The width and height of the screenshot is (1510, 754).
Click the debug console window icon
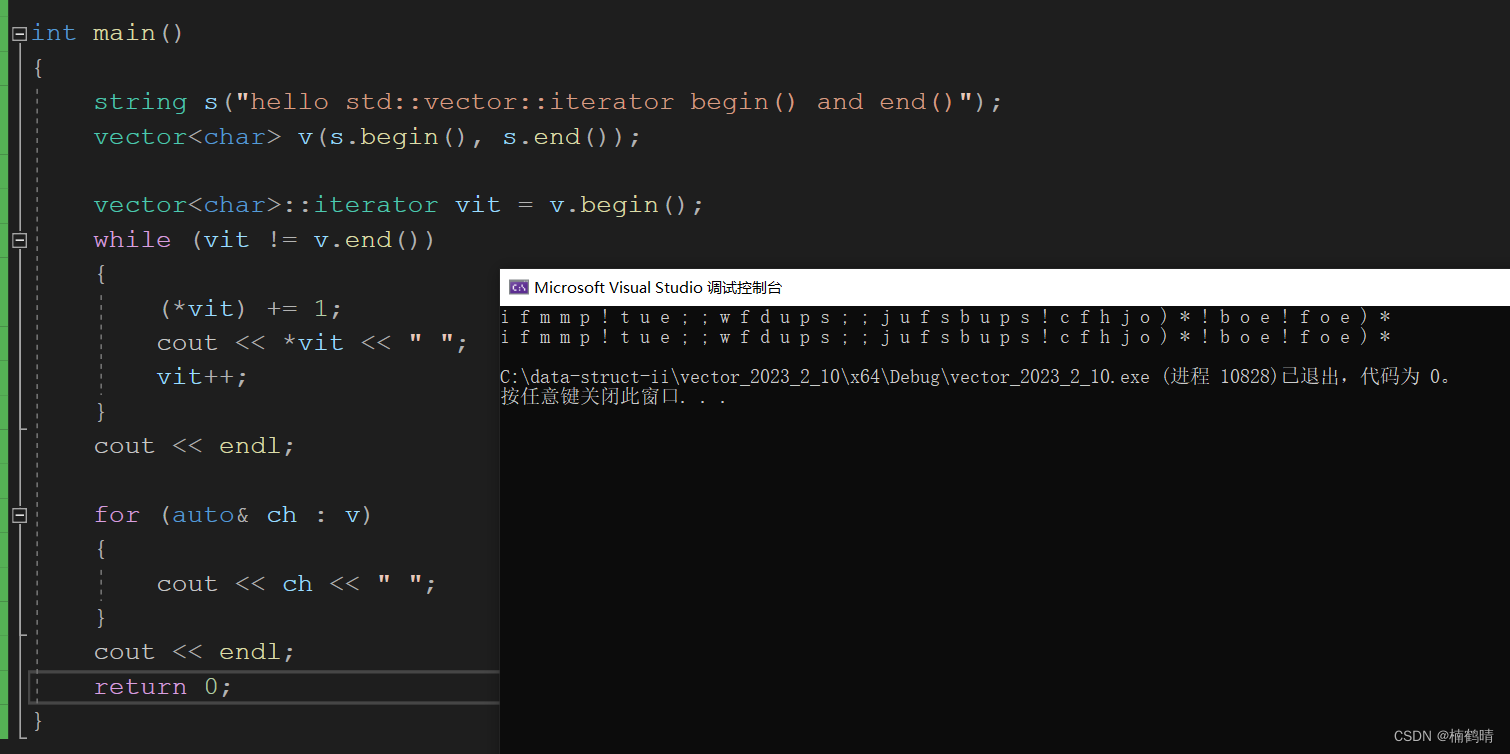[x=518, y=288]
